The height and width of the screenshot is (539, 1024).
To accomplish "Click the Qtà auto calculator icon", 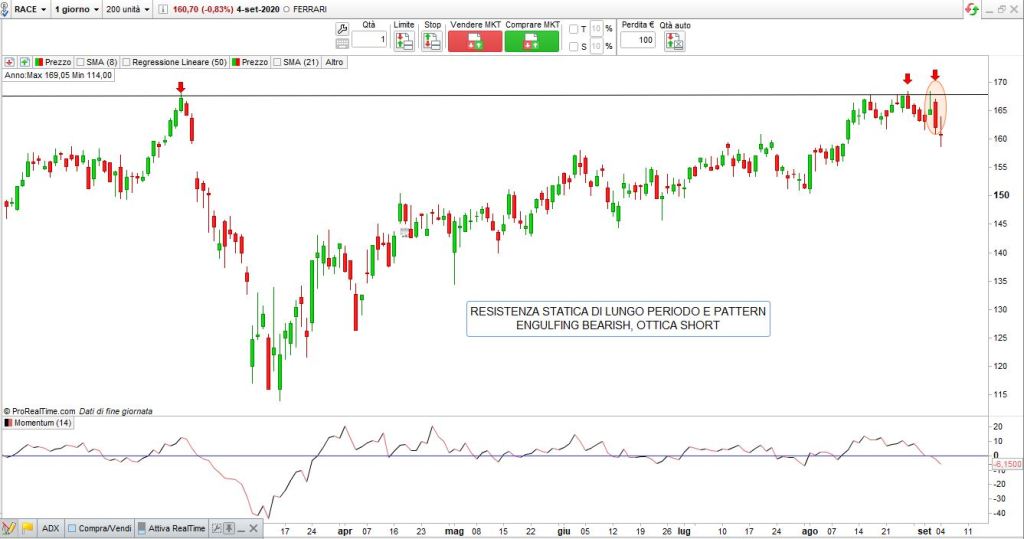I will coord(675,41).
